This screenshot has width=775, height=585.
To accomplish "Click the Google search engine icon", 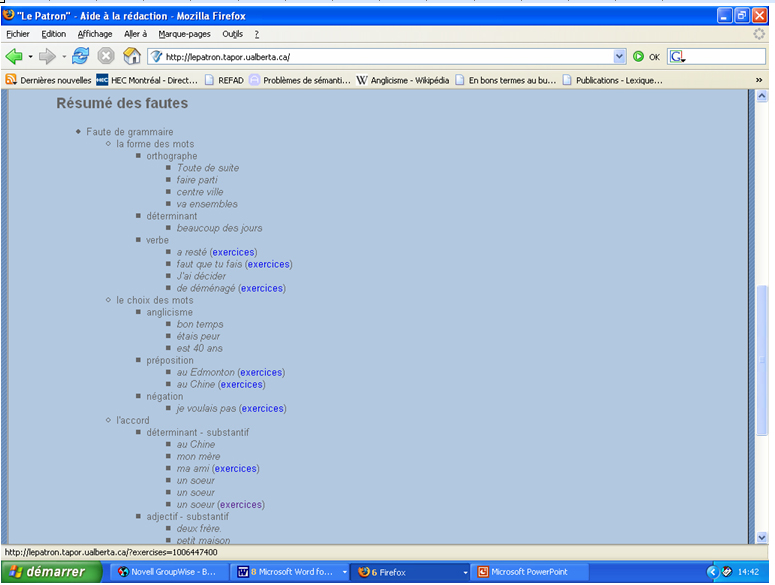I will [677, 57].
